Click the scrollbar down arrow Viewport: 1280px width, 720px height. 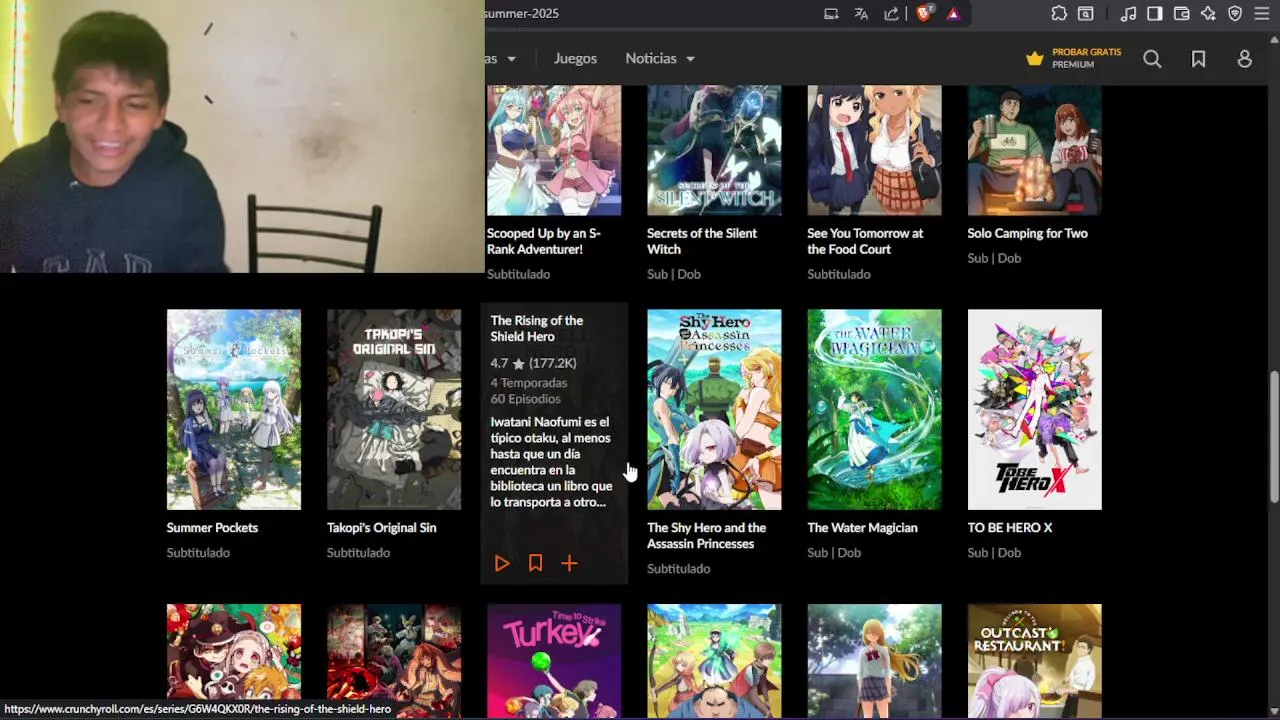point(1273,710)
